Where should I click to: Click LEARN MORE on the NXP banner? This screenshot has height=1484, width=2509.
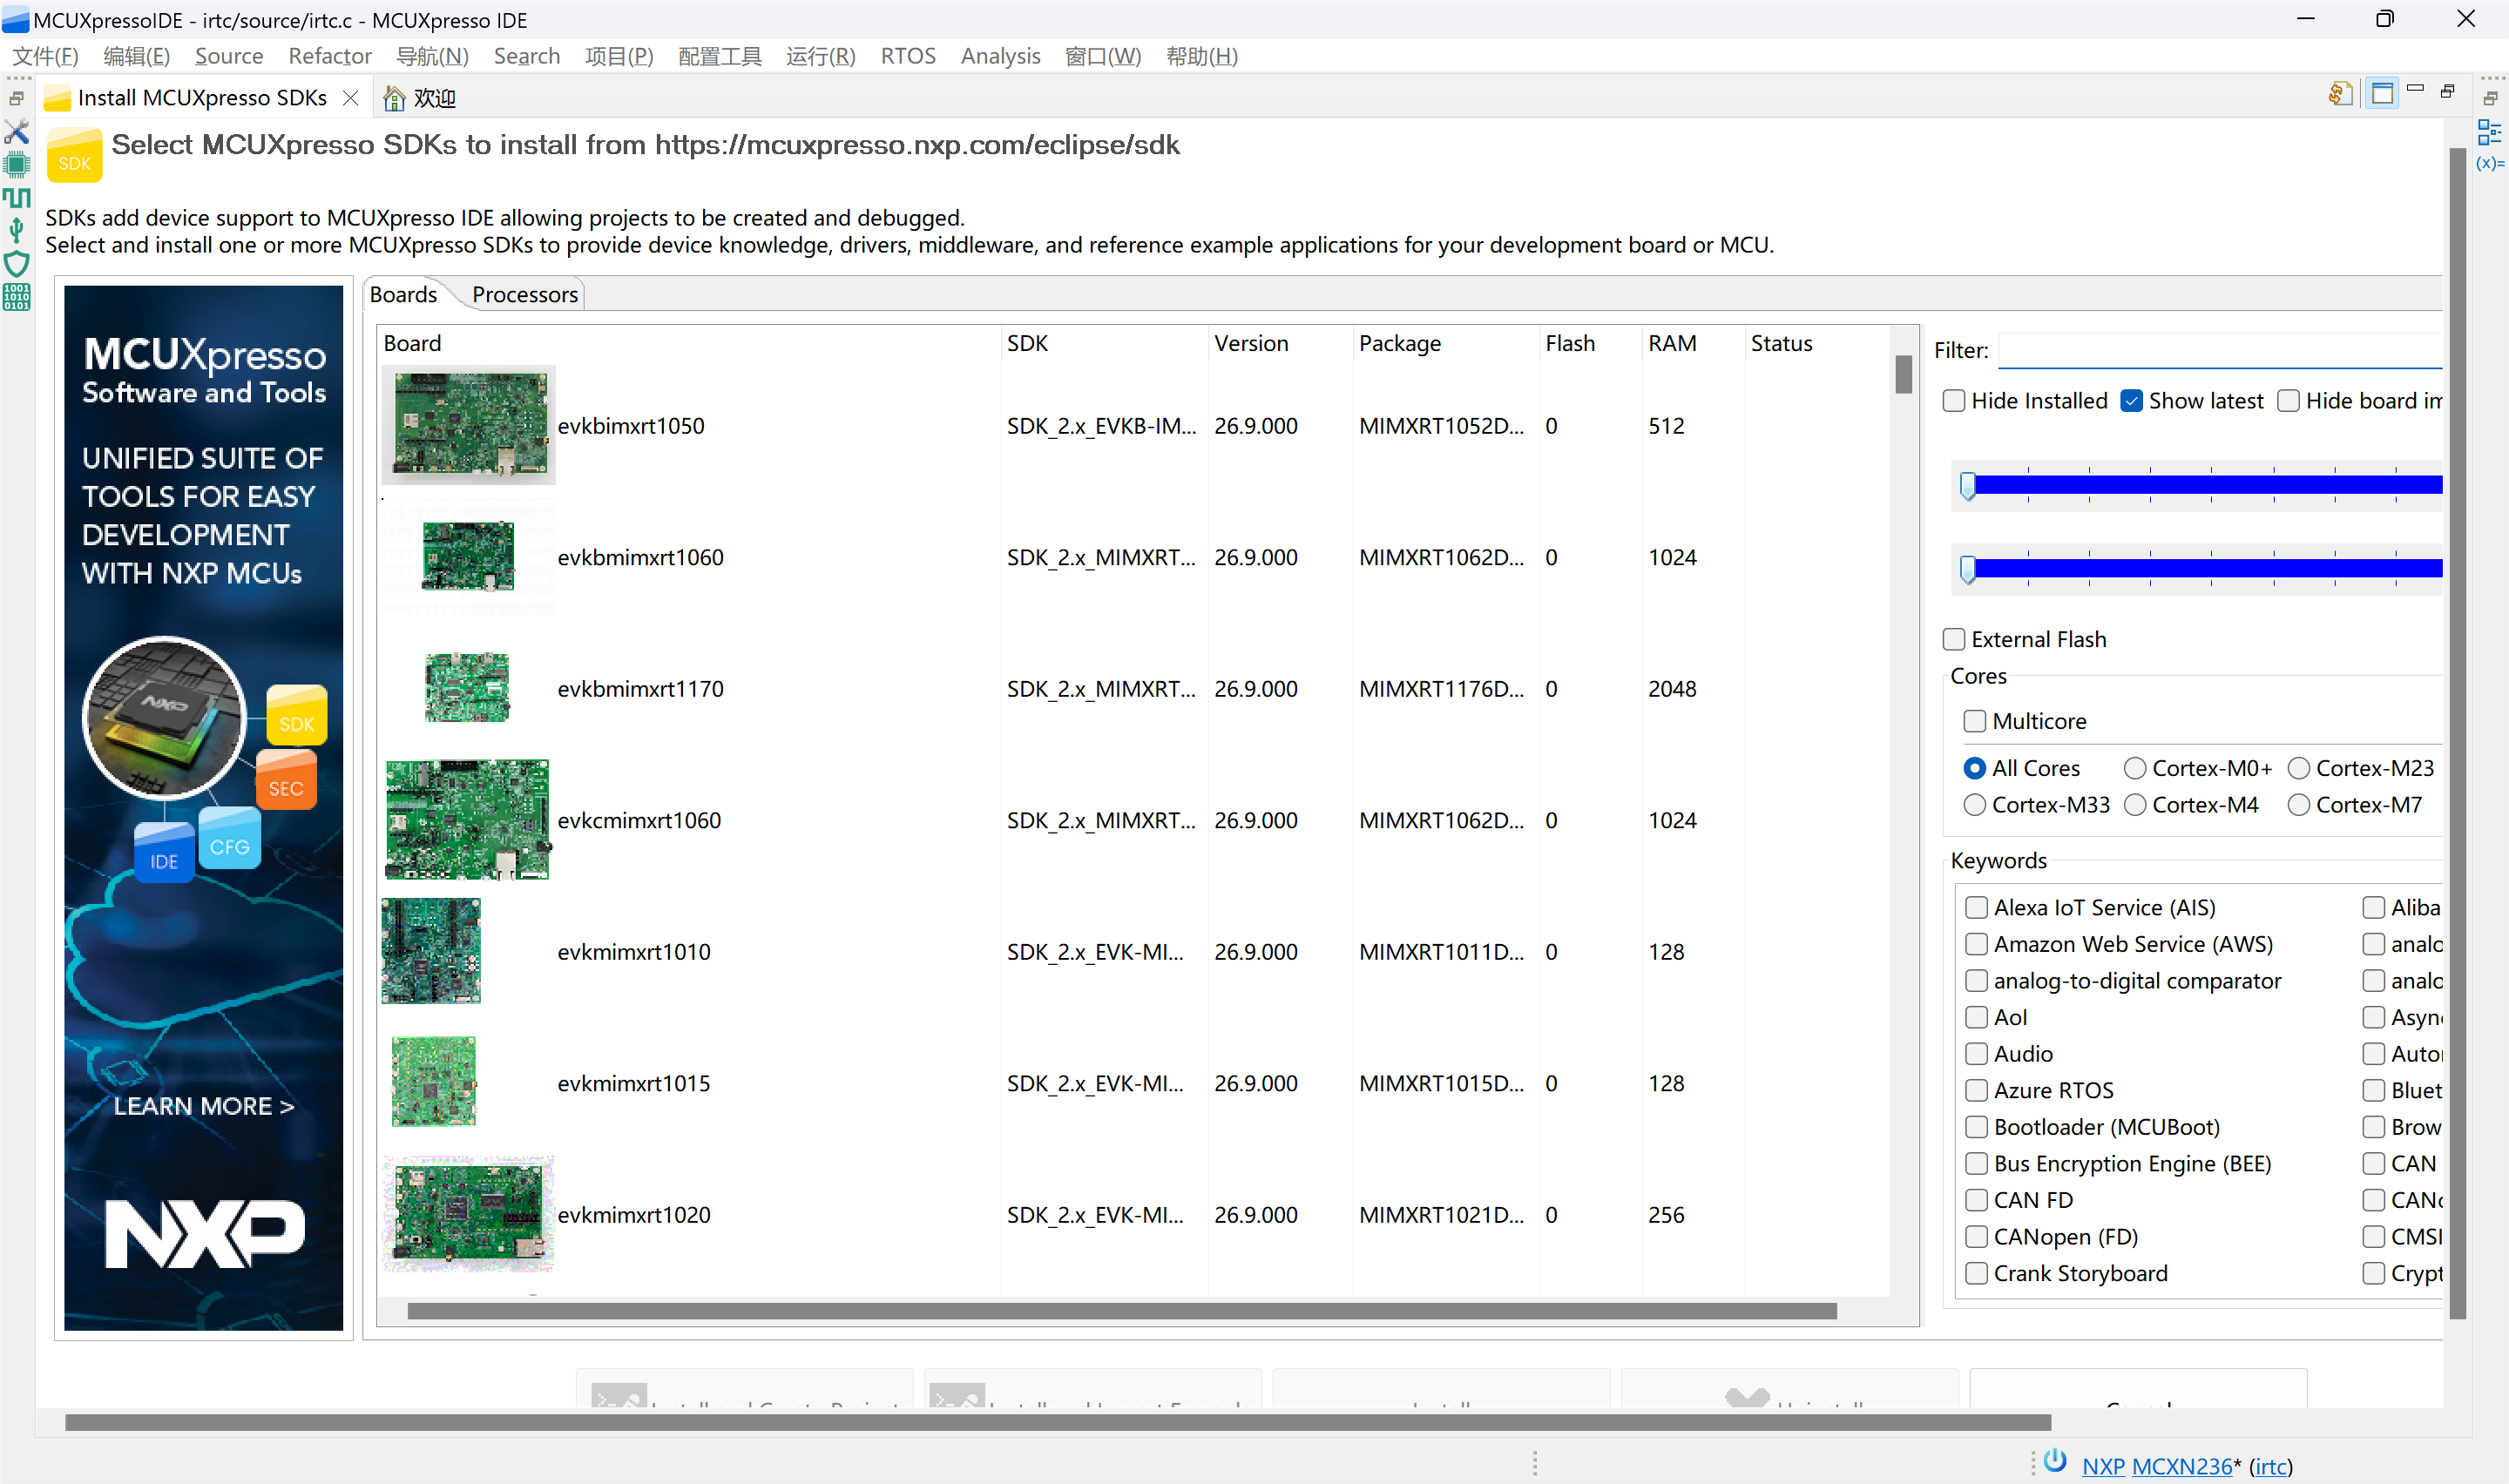[203, 1106]
